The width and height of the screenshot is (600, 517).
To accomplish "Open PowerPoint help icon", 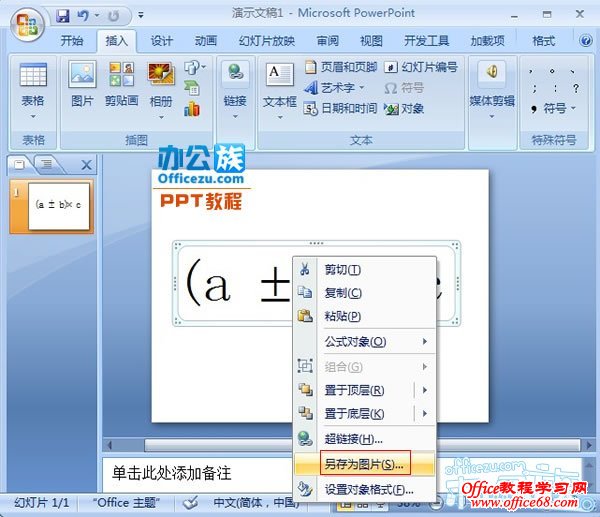I will pos(586,40).
